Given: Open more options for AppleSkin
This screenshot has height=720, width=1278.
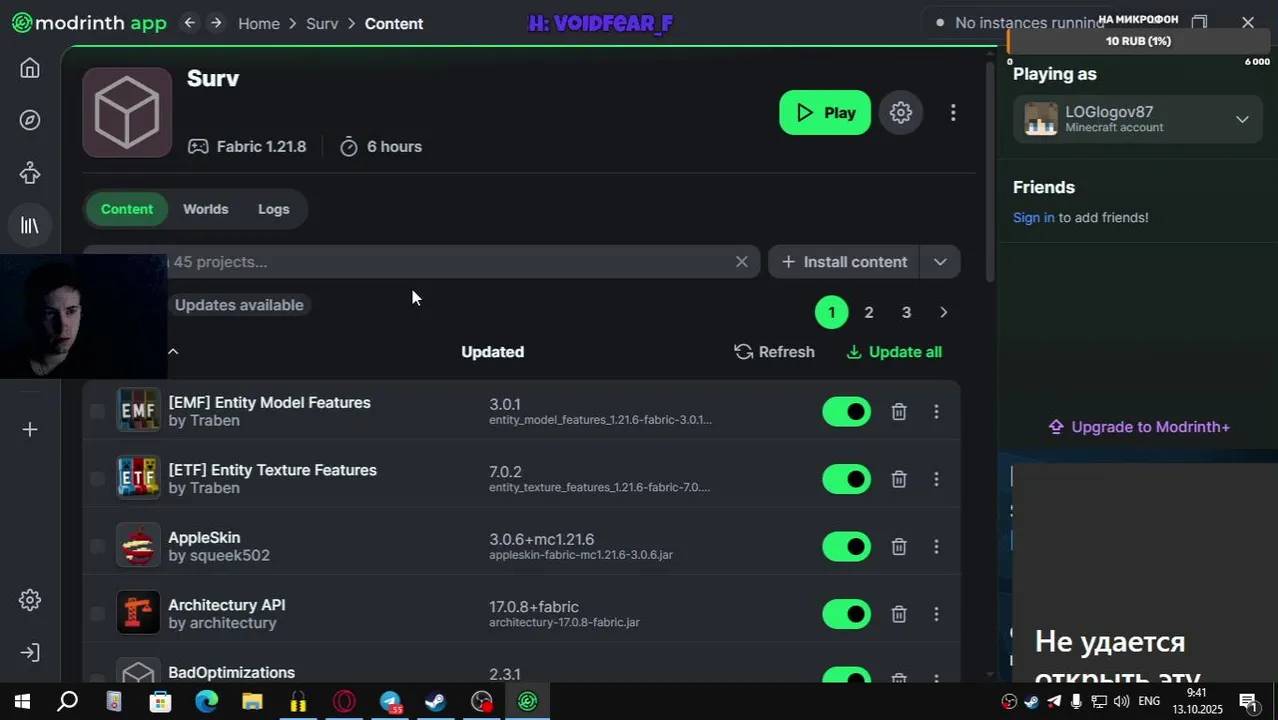Looking at the screenshot, I should (x=936, y=547).
